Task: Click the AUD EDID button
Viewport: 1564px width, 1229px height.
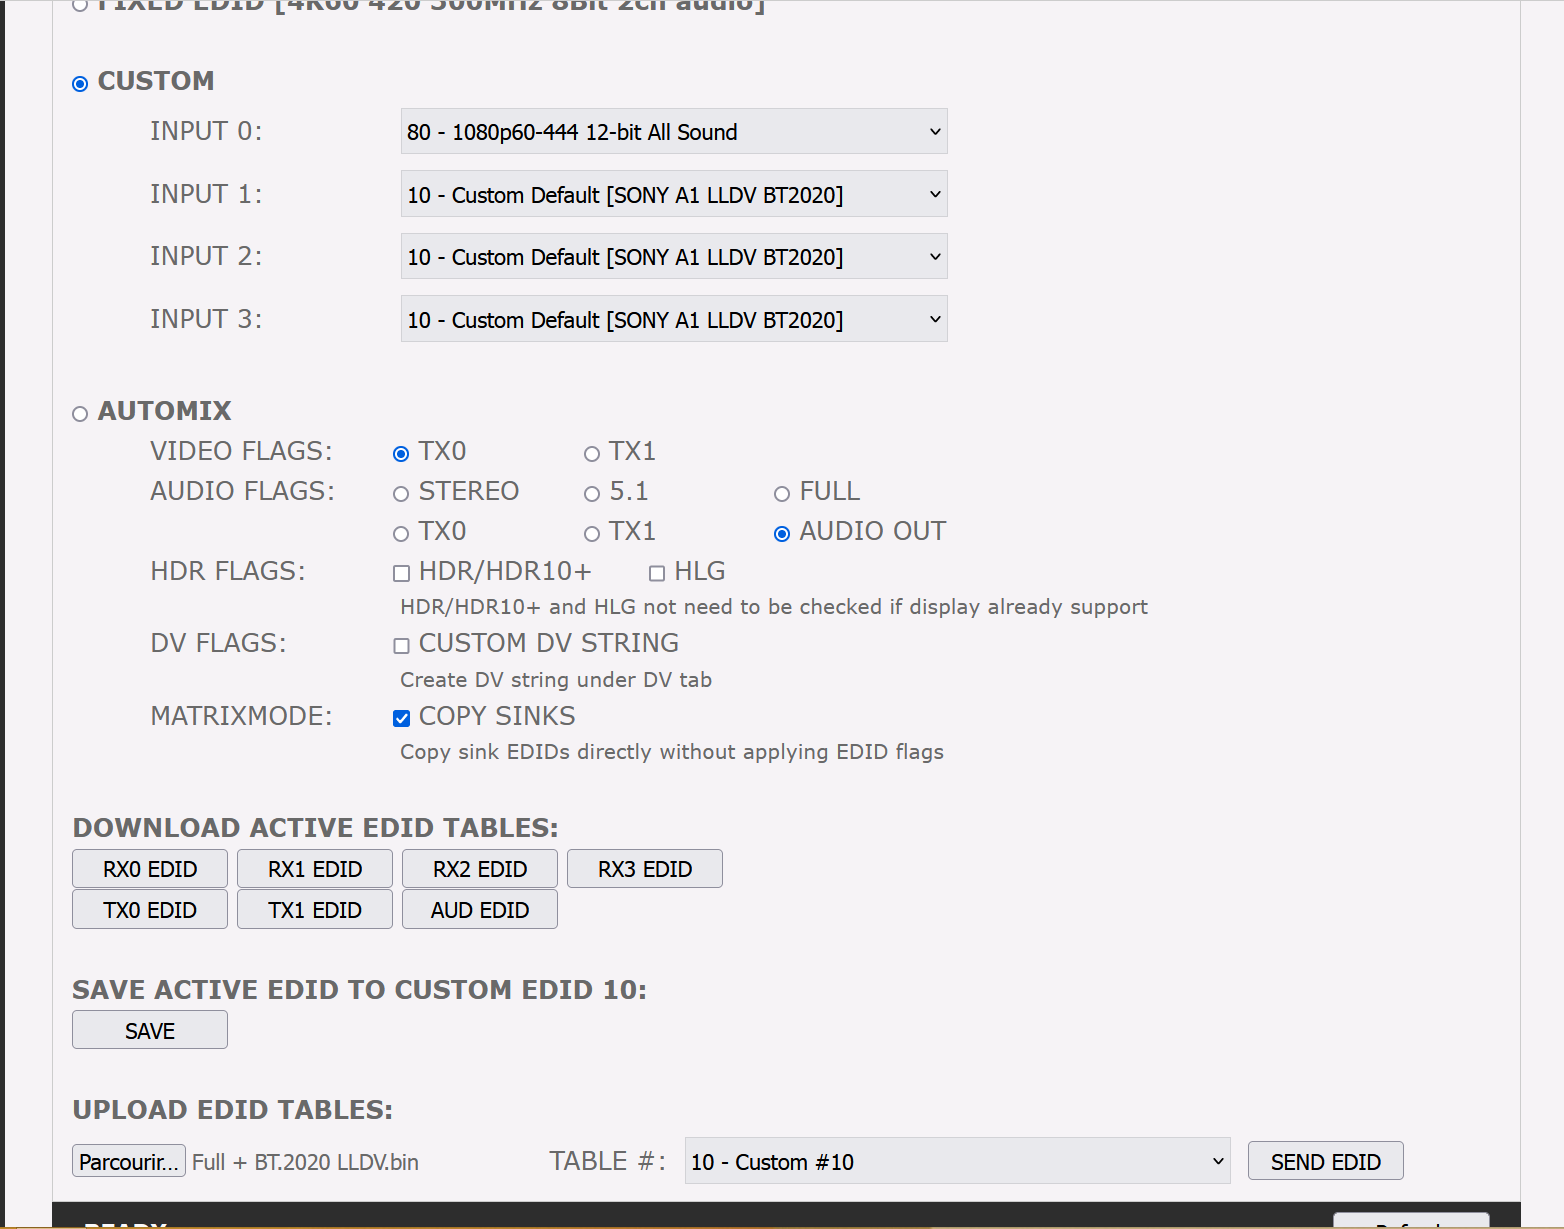Action: tap(480, 910)
